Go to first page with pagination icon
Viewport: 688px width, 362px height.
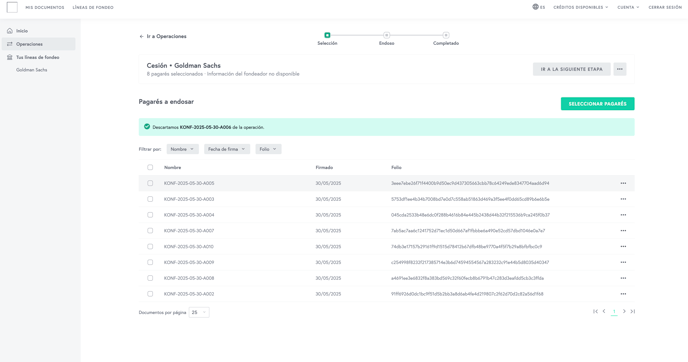pyautogui.click(x=595, y=312)
